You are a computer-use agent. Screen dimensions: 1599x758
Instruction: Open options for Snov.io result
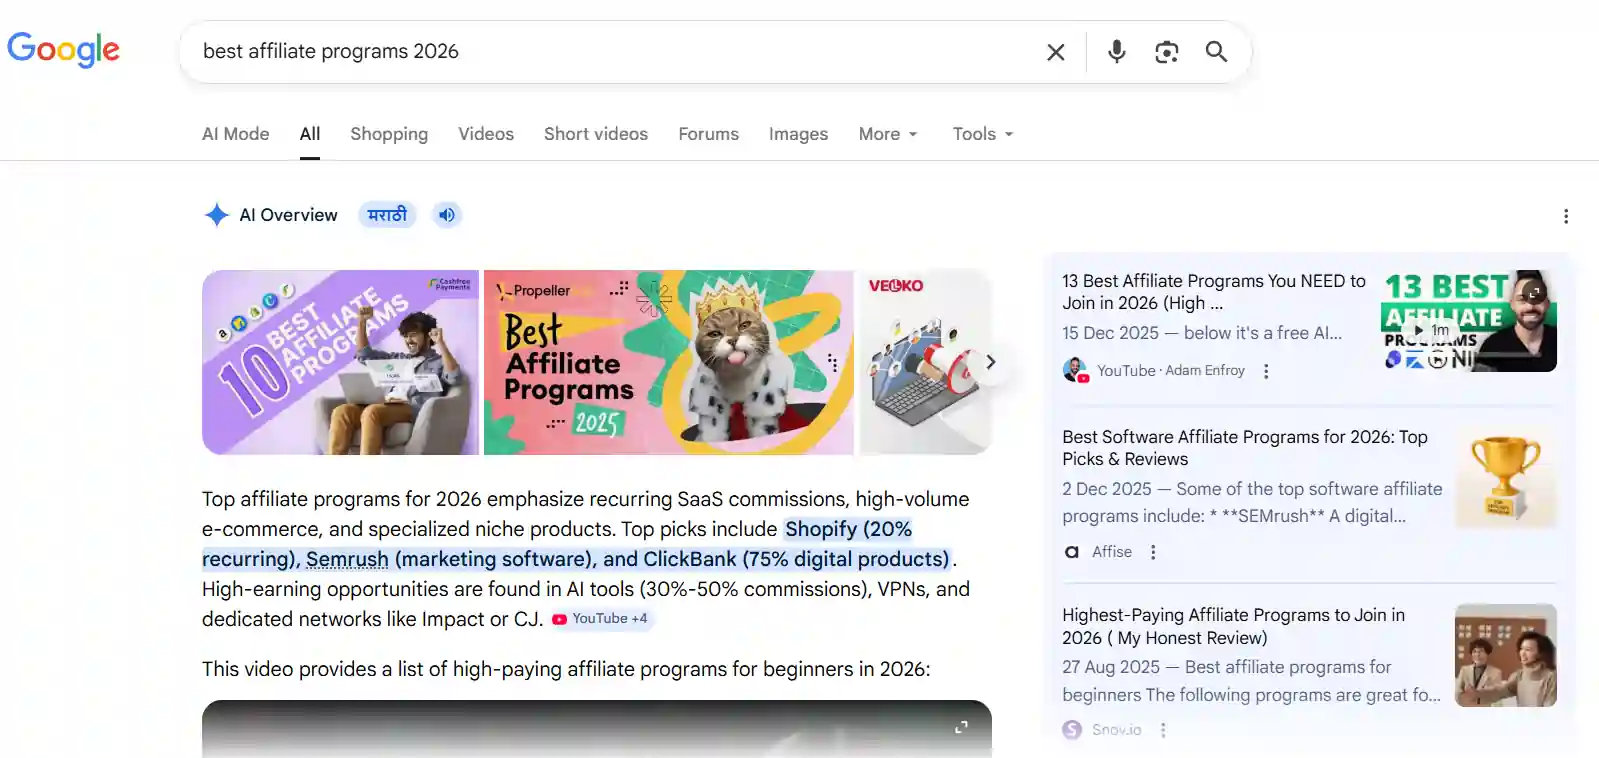[1163, 730]
